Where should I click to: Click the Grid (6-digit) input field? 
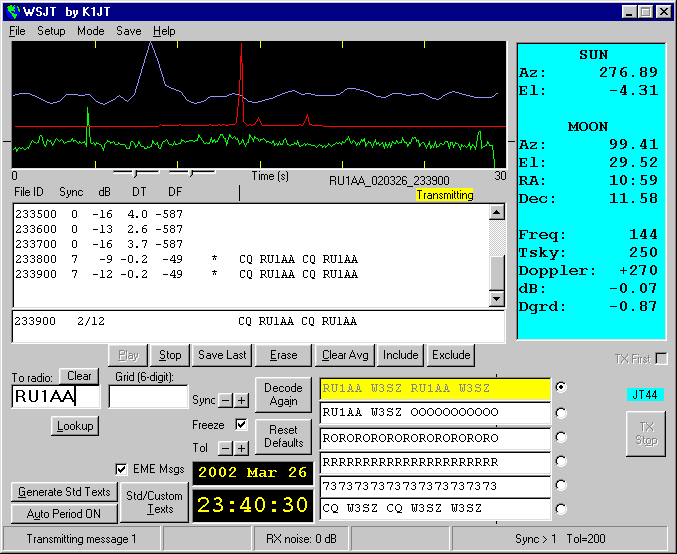coord(148,396)
